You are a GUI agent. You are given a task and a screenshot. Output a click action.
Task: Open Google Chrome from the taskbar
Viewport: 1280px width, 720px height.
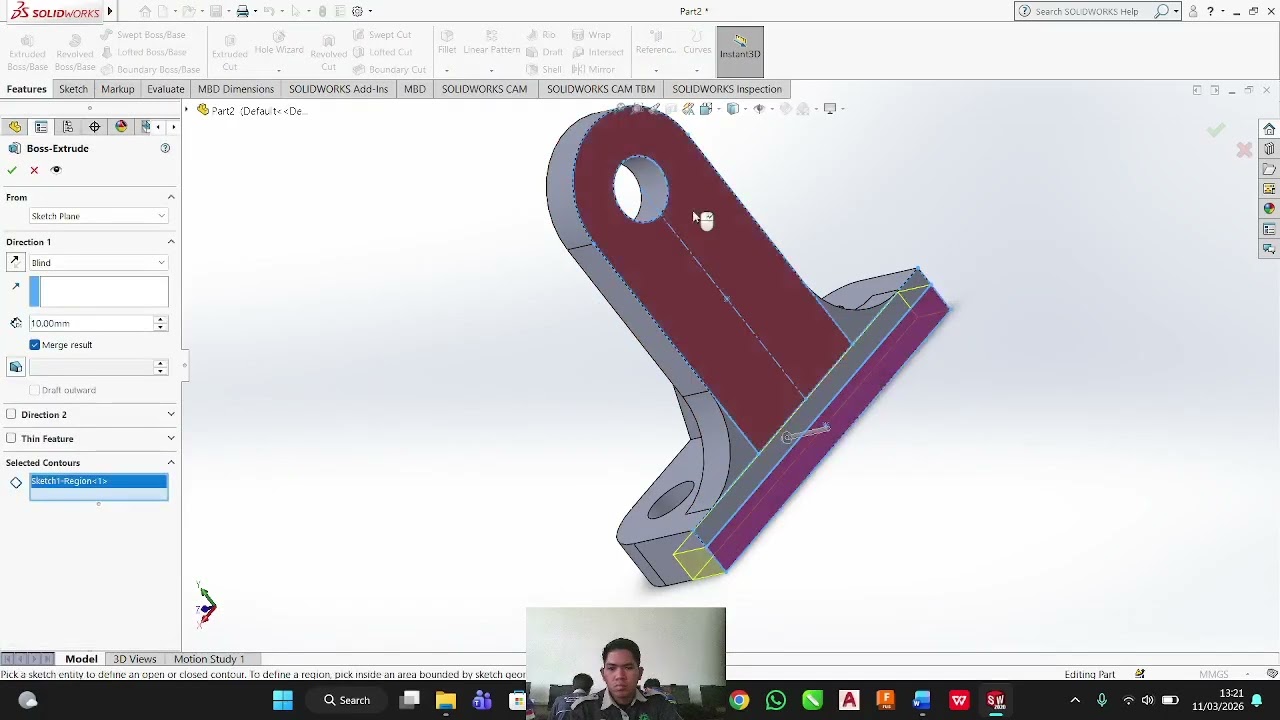(739, 700)
